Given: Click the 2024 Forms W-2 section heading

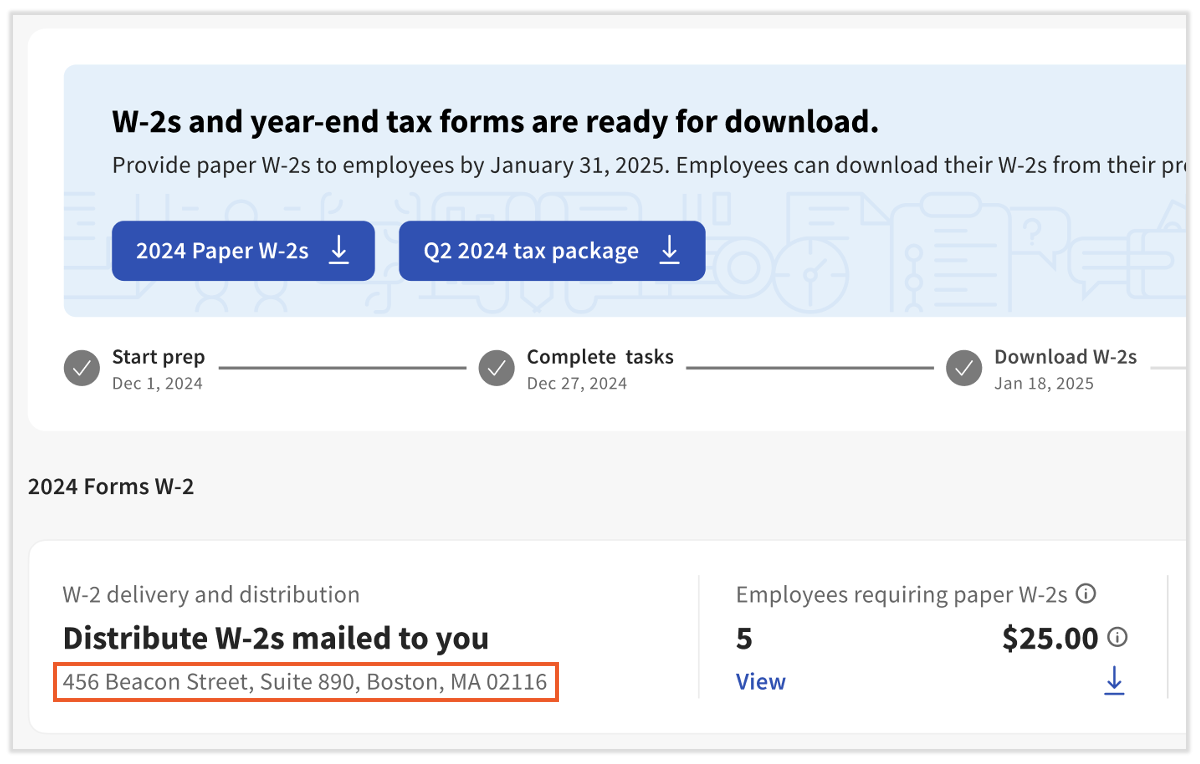Looking at the screenshot, I should 111,487.
